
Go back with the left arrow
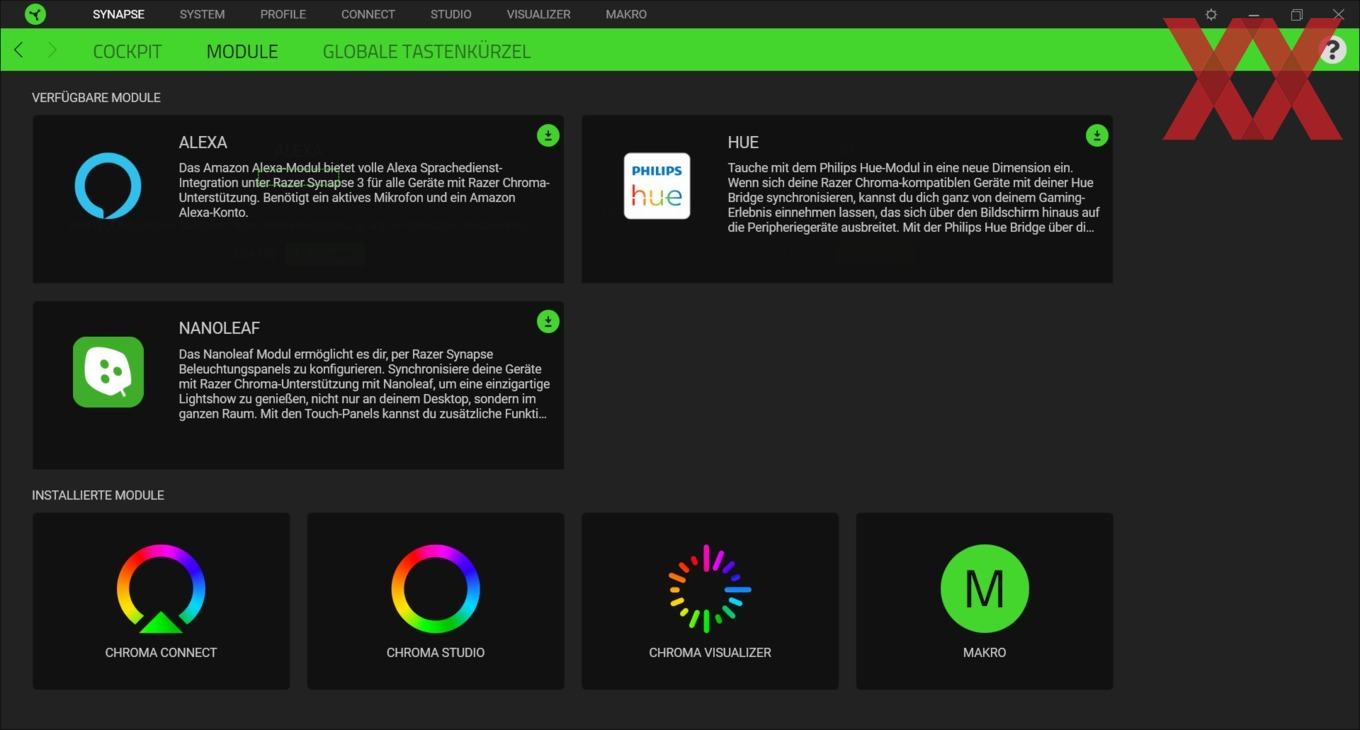[x=19, y=50]
